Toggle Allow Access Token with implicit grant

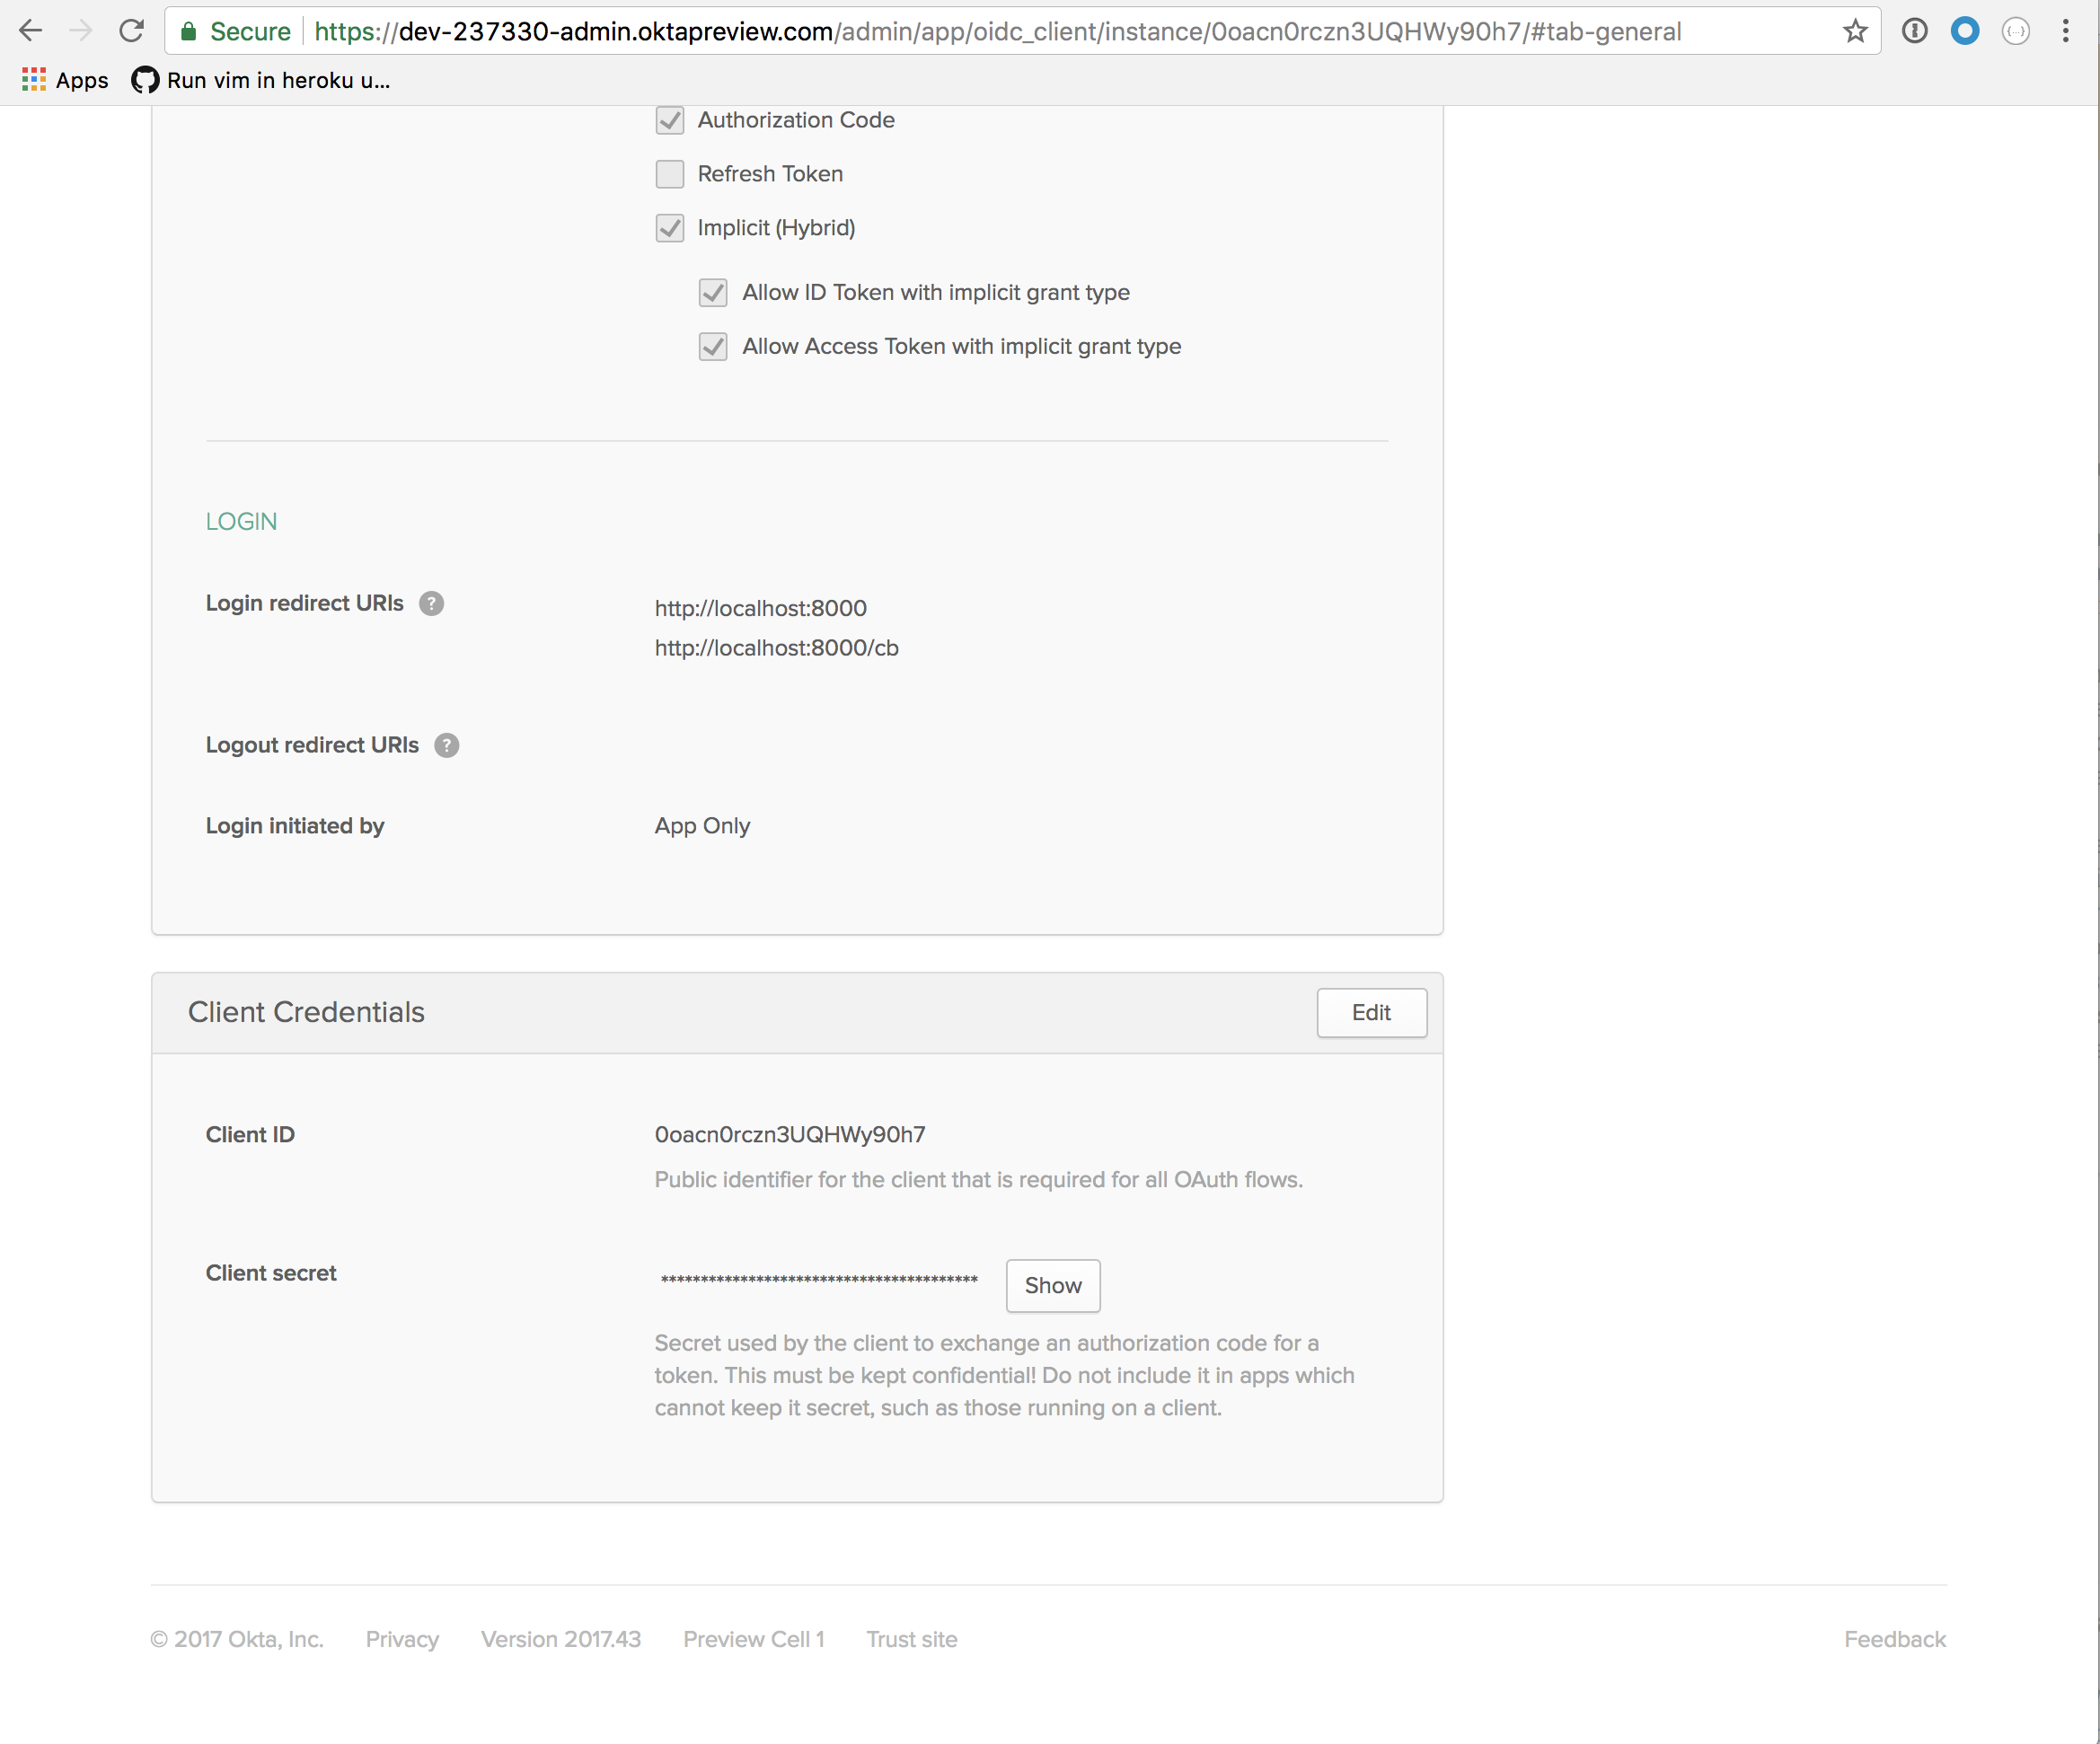point(713,347)
